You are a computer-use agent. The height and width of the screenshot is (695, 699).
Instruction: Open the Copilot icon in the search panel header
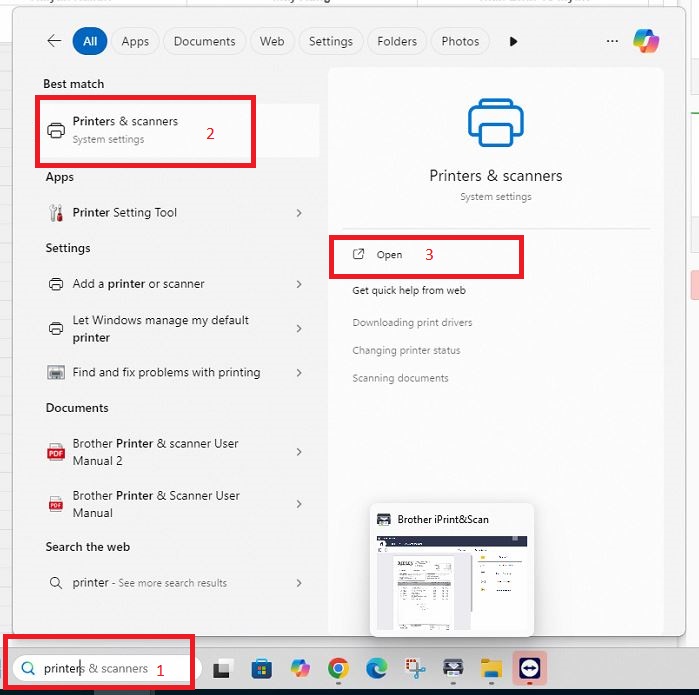[x=646, y=41]
